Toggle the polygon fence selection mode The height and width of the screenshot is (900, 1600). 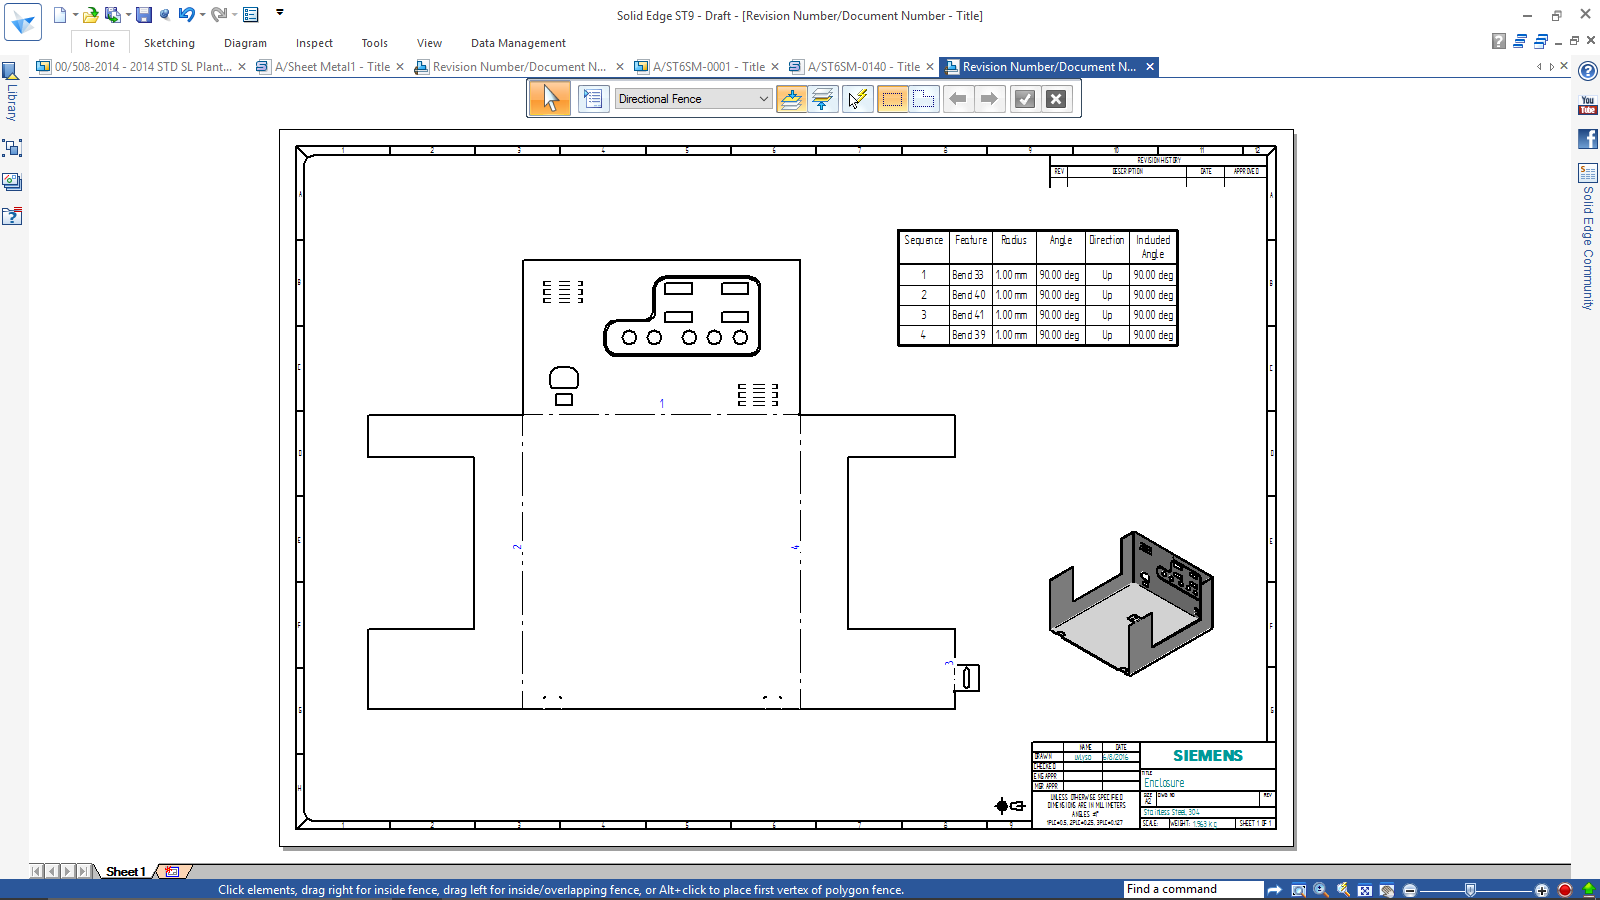(x=922, y=98)
